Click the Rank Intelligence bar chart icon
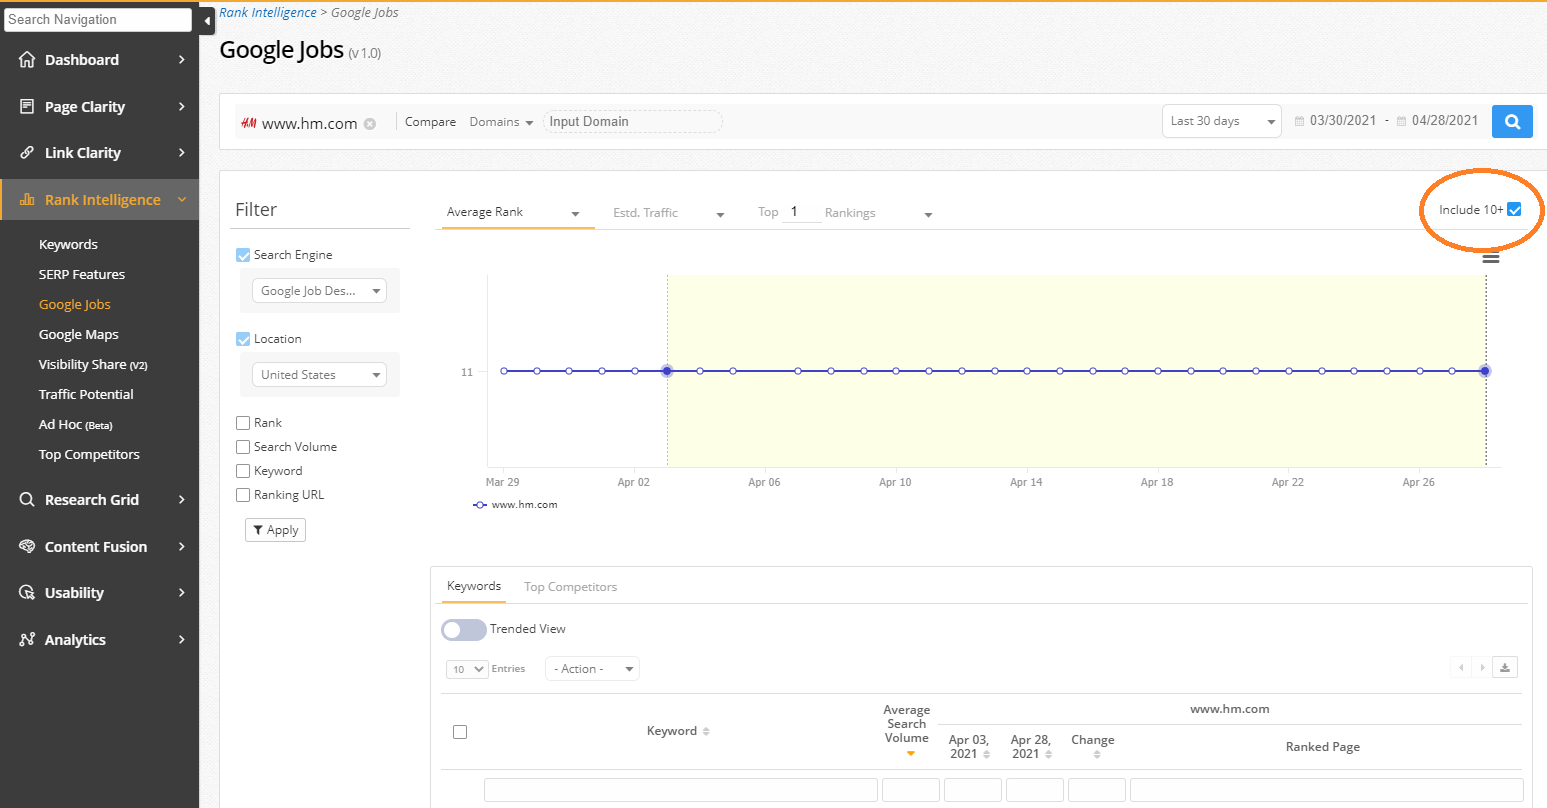Image resolution: width=1547 pixels, height=808 pixels. [x=27, y=200]
